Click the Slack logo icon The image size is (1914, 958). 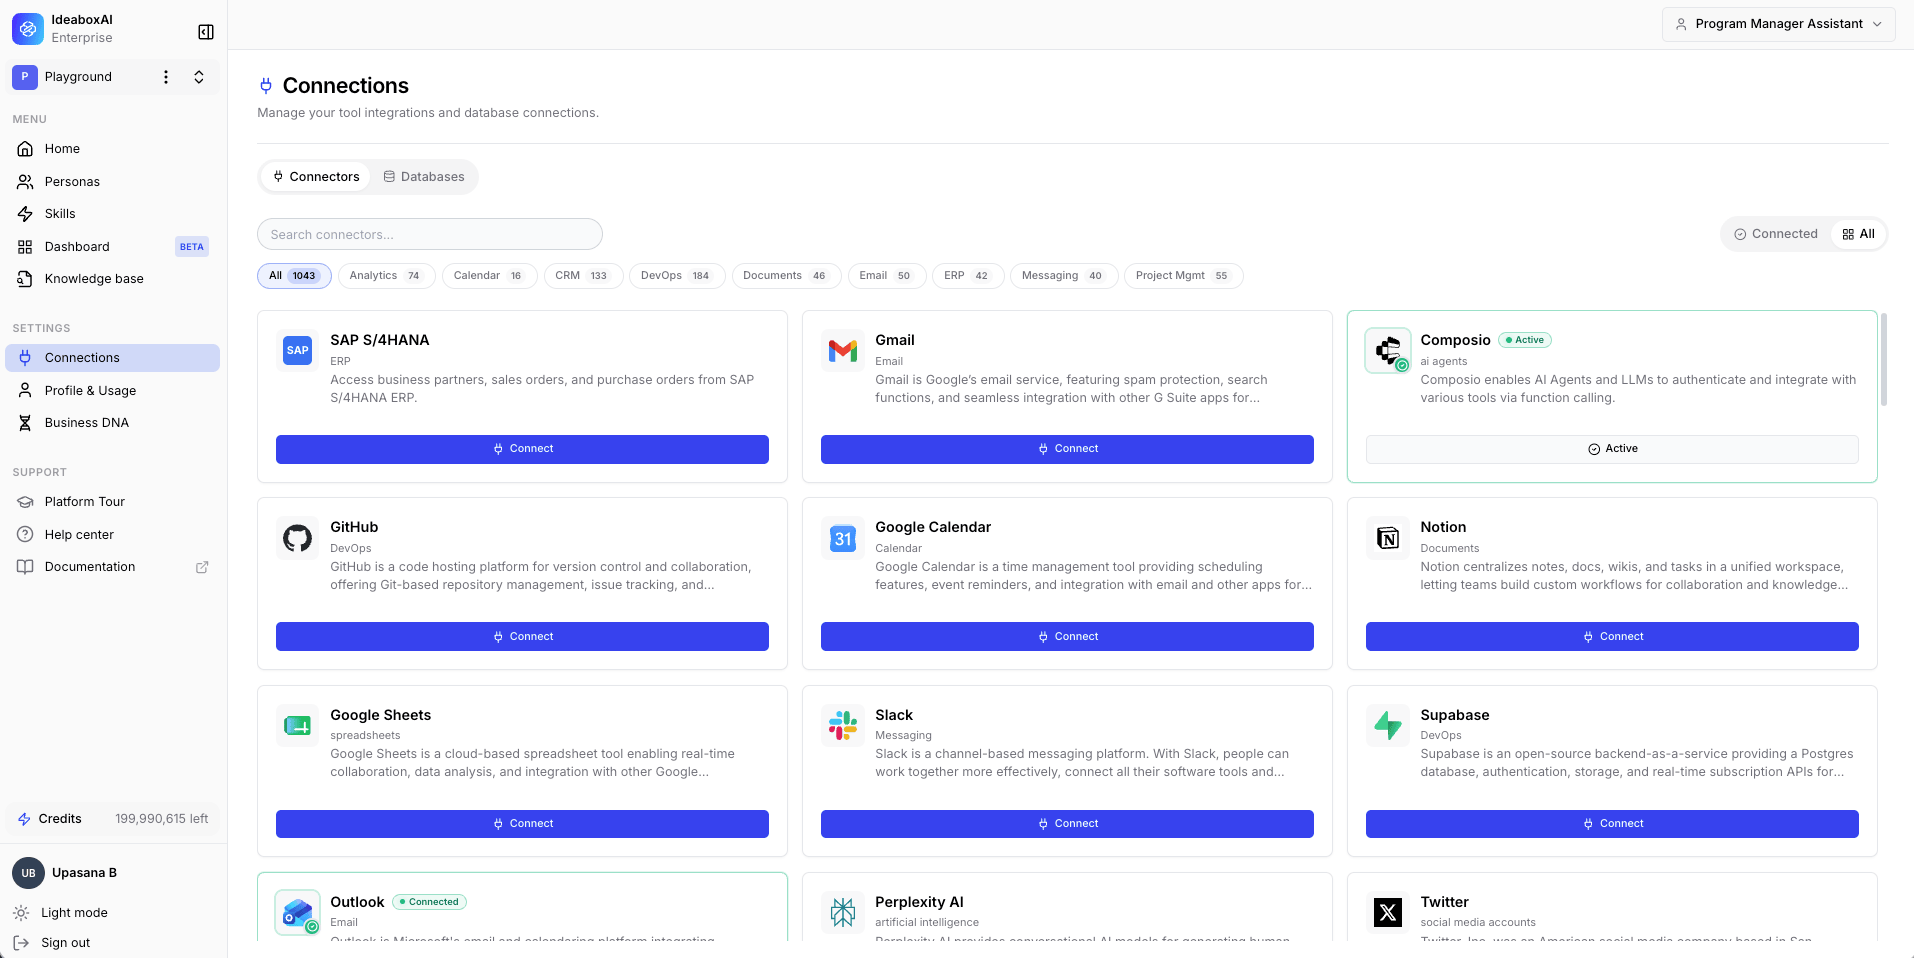(843, 725)
